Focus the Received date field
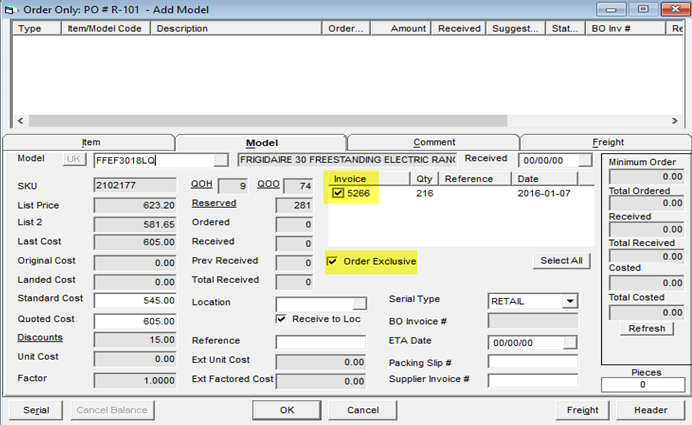Image resolution: width=692 pixels, height=425 pixels. click(x=549, y=160)
